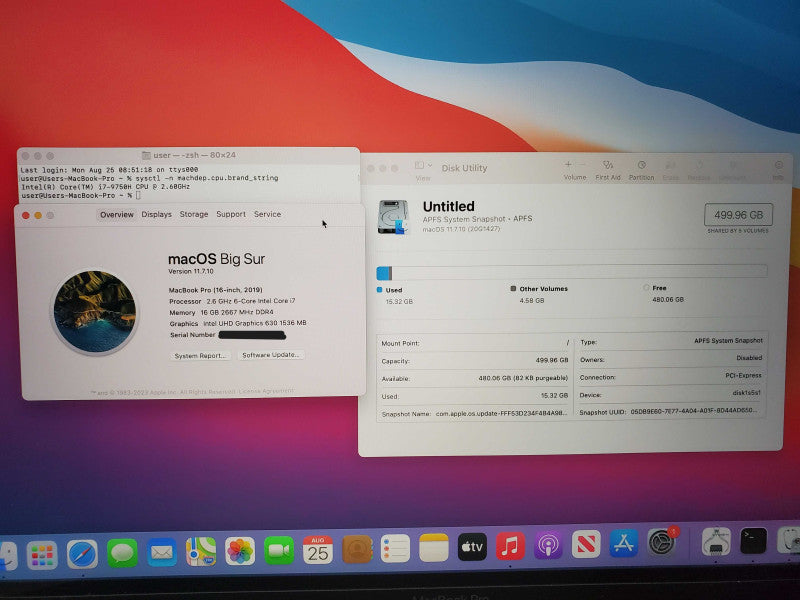
Task: Switch to the Storage tab
Action: click(194, 214)
